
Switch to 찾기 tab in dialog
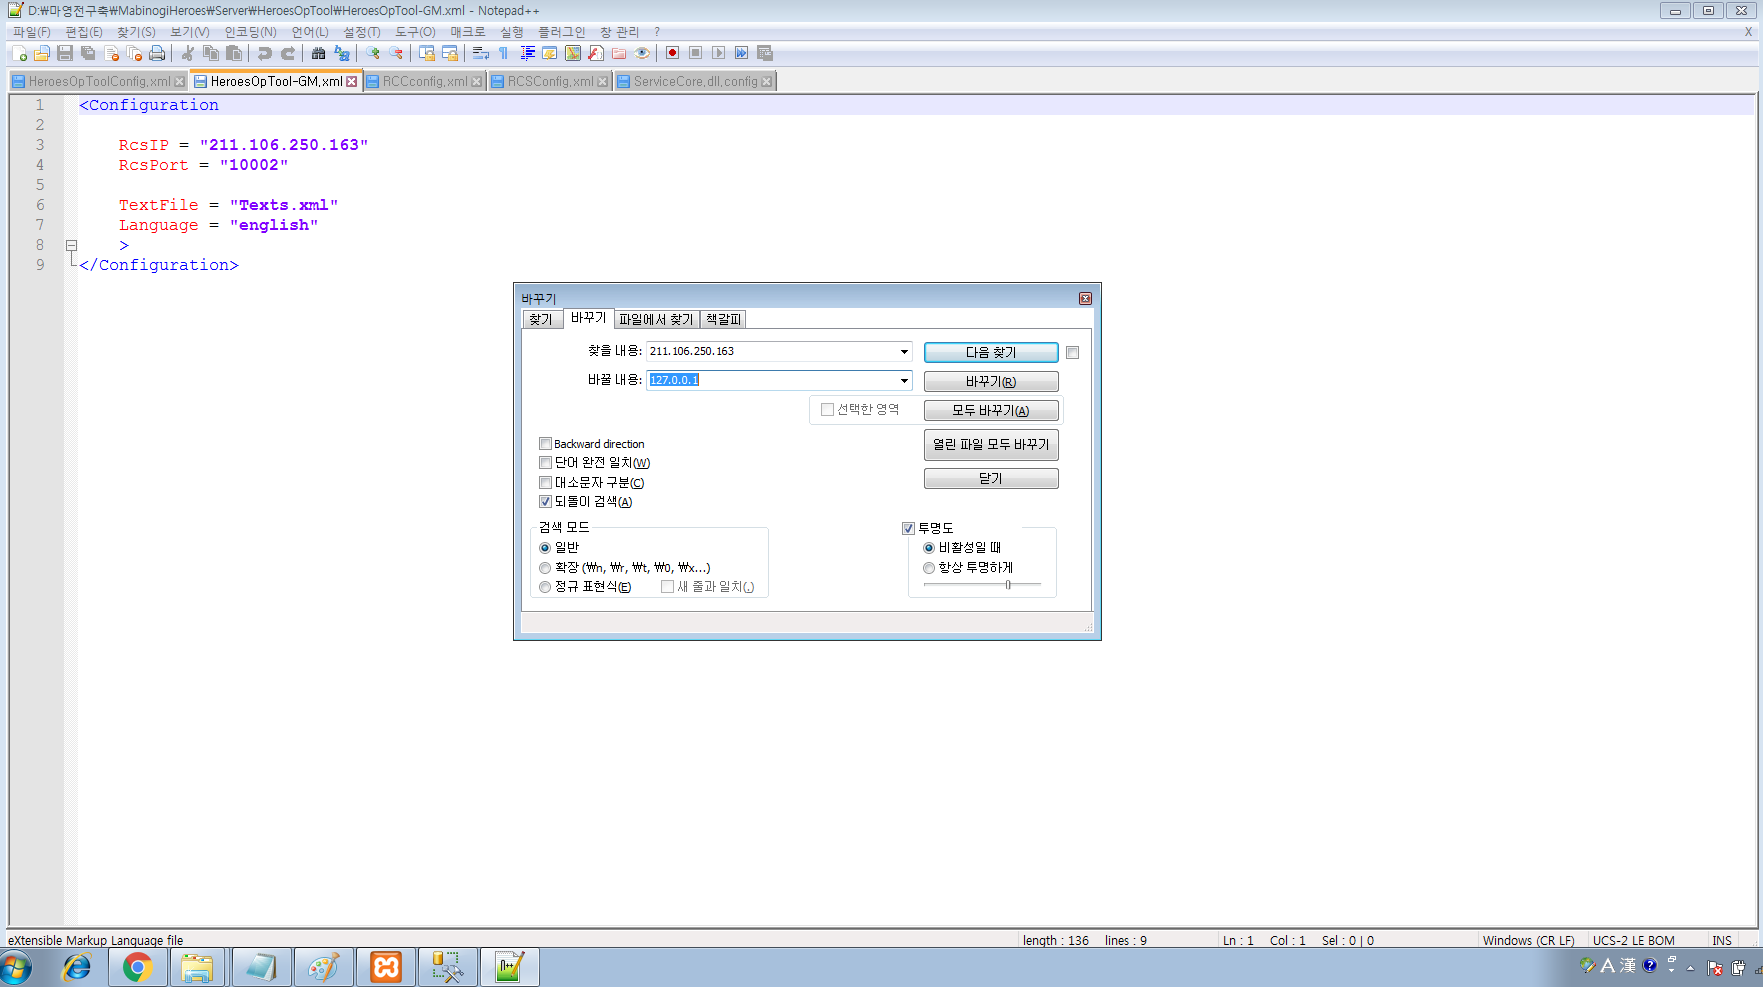pos(540,319)
